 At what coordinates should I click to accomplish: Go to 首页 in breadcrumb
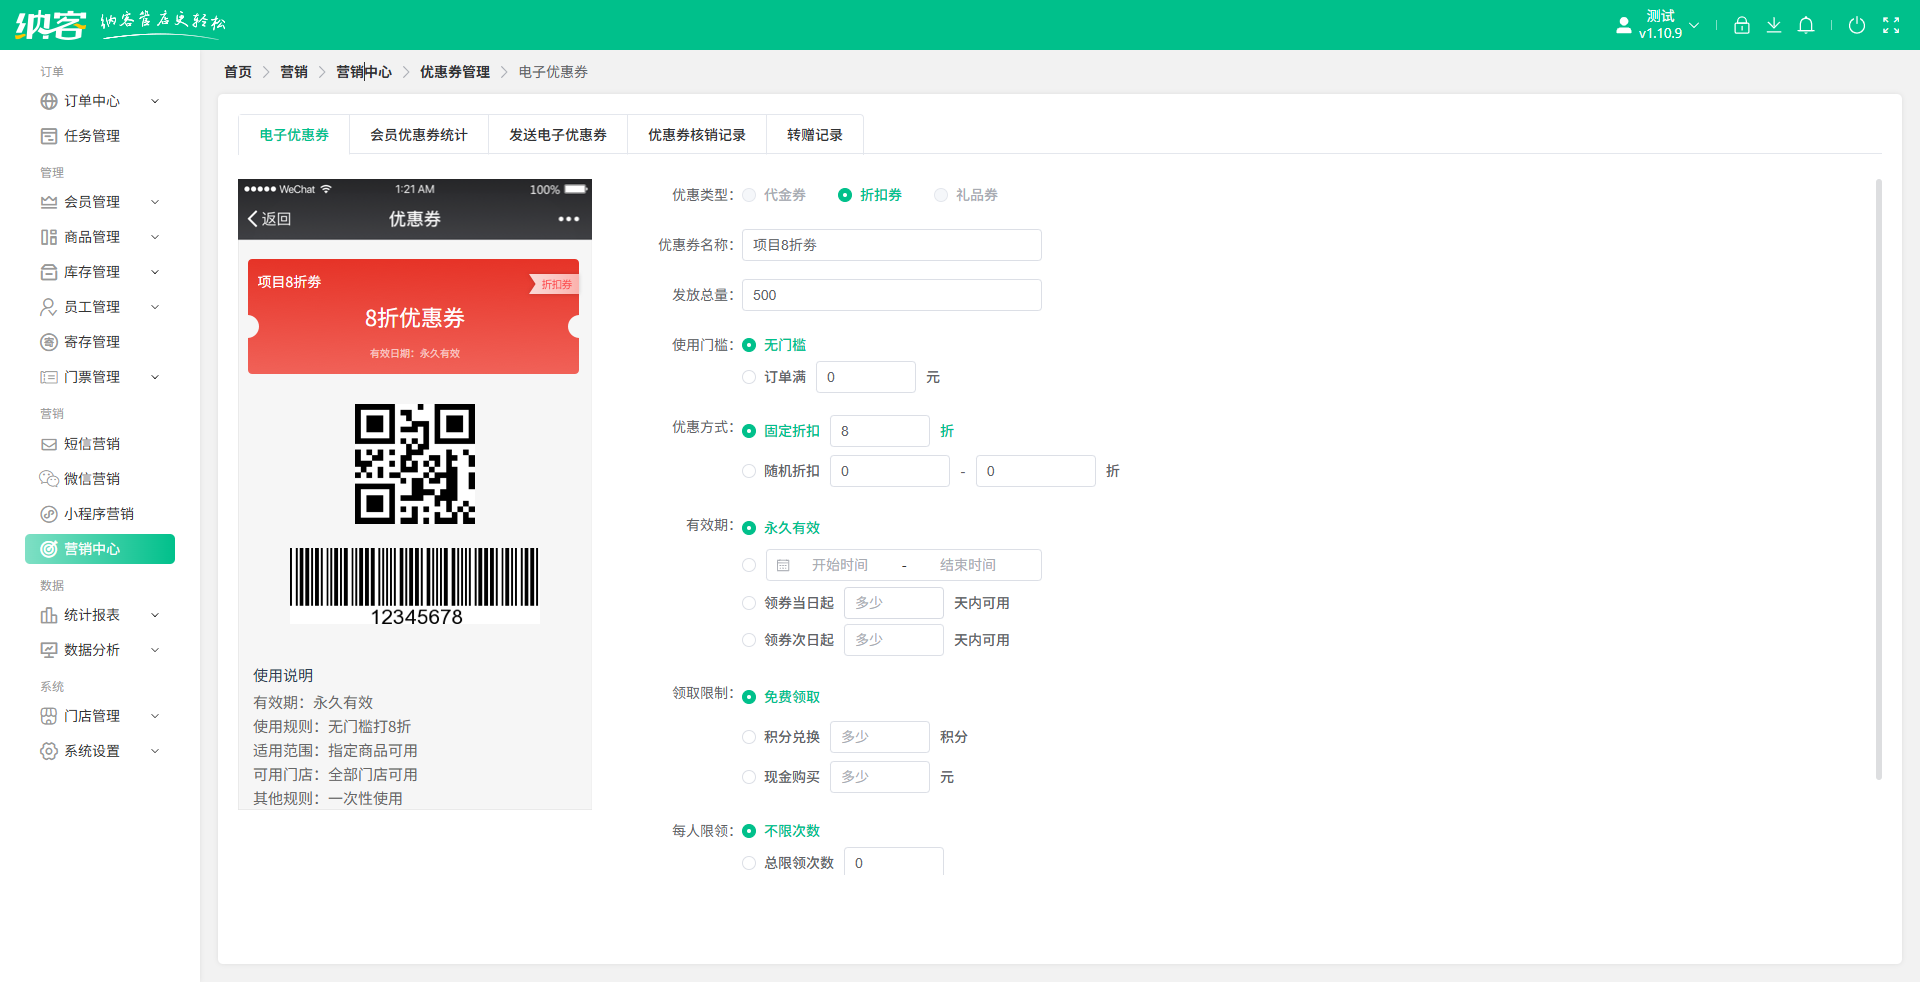tap(238, 72)
